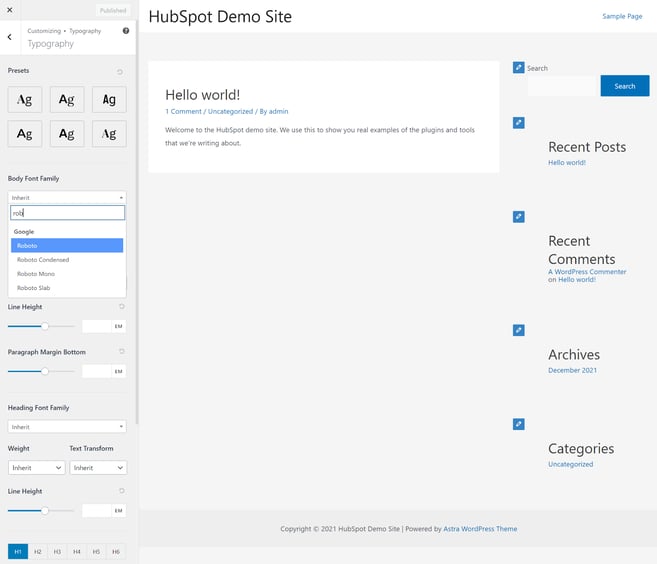The width and height of the screenshot is (657, 564).
Task: Open Hello world! under Recent Posts
Action: click(567, 163)
